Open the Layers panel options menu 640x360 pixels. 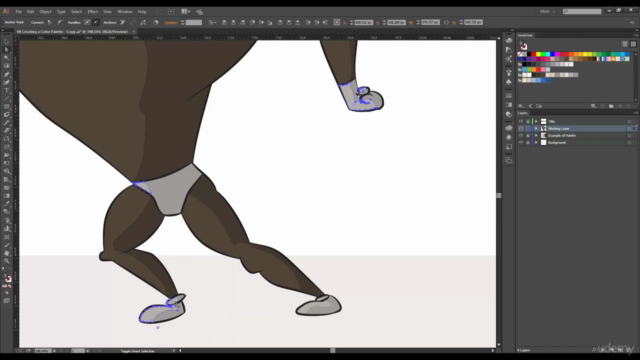tap(635, 113)
